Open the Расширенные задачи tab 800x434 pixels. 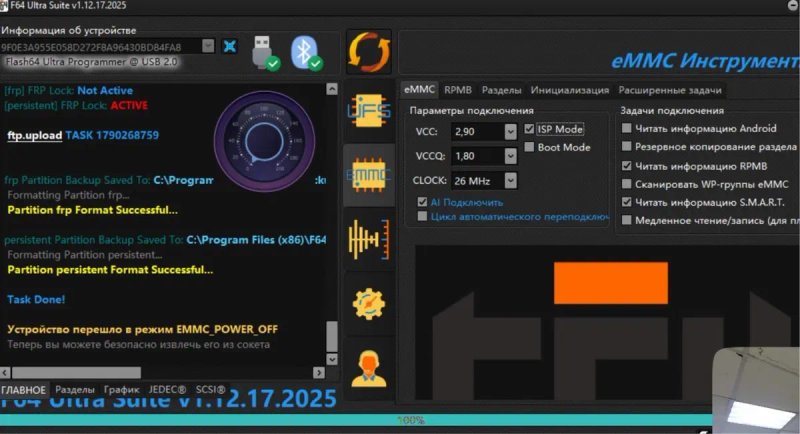pos(670,90)
